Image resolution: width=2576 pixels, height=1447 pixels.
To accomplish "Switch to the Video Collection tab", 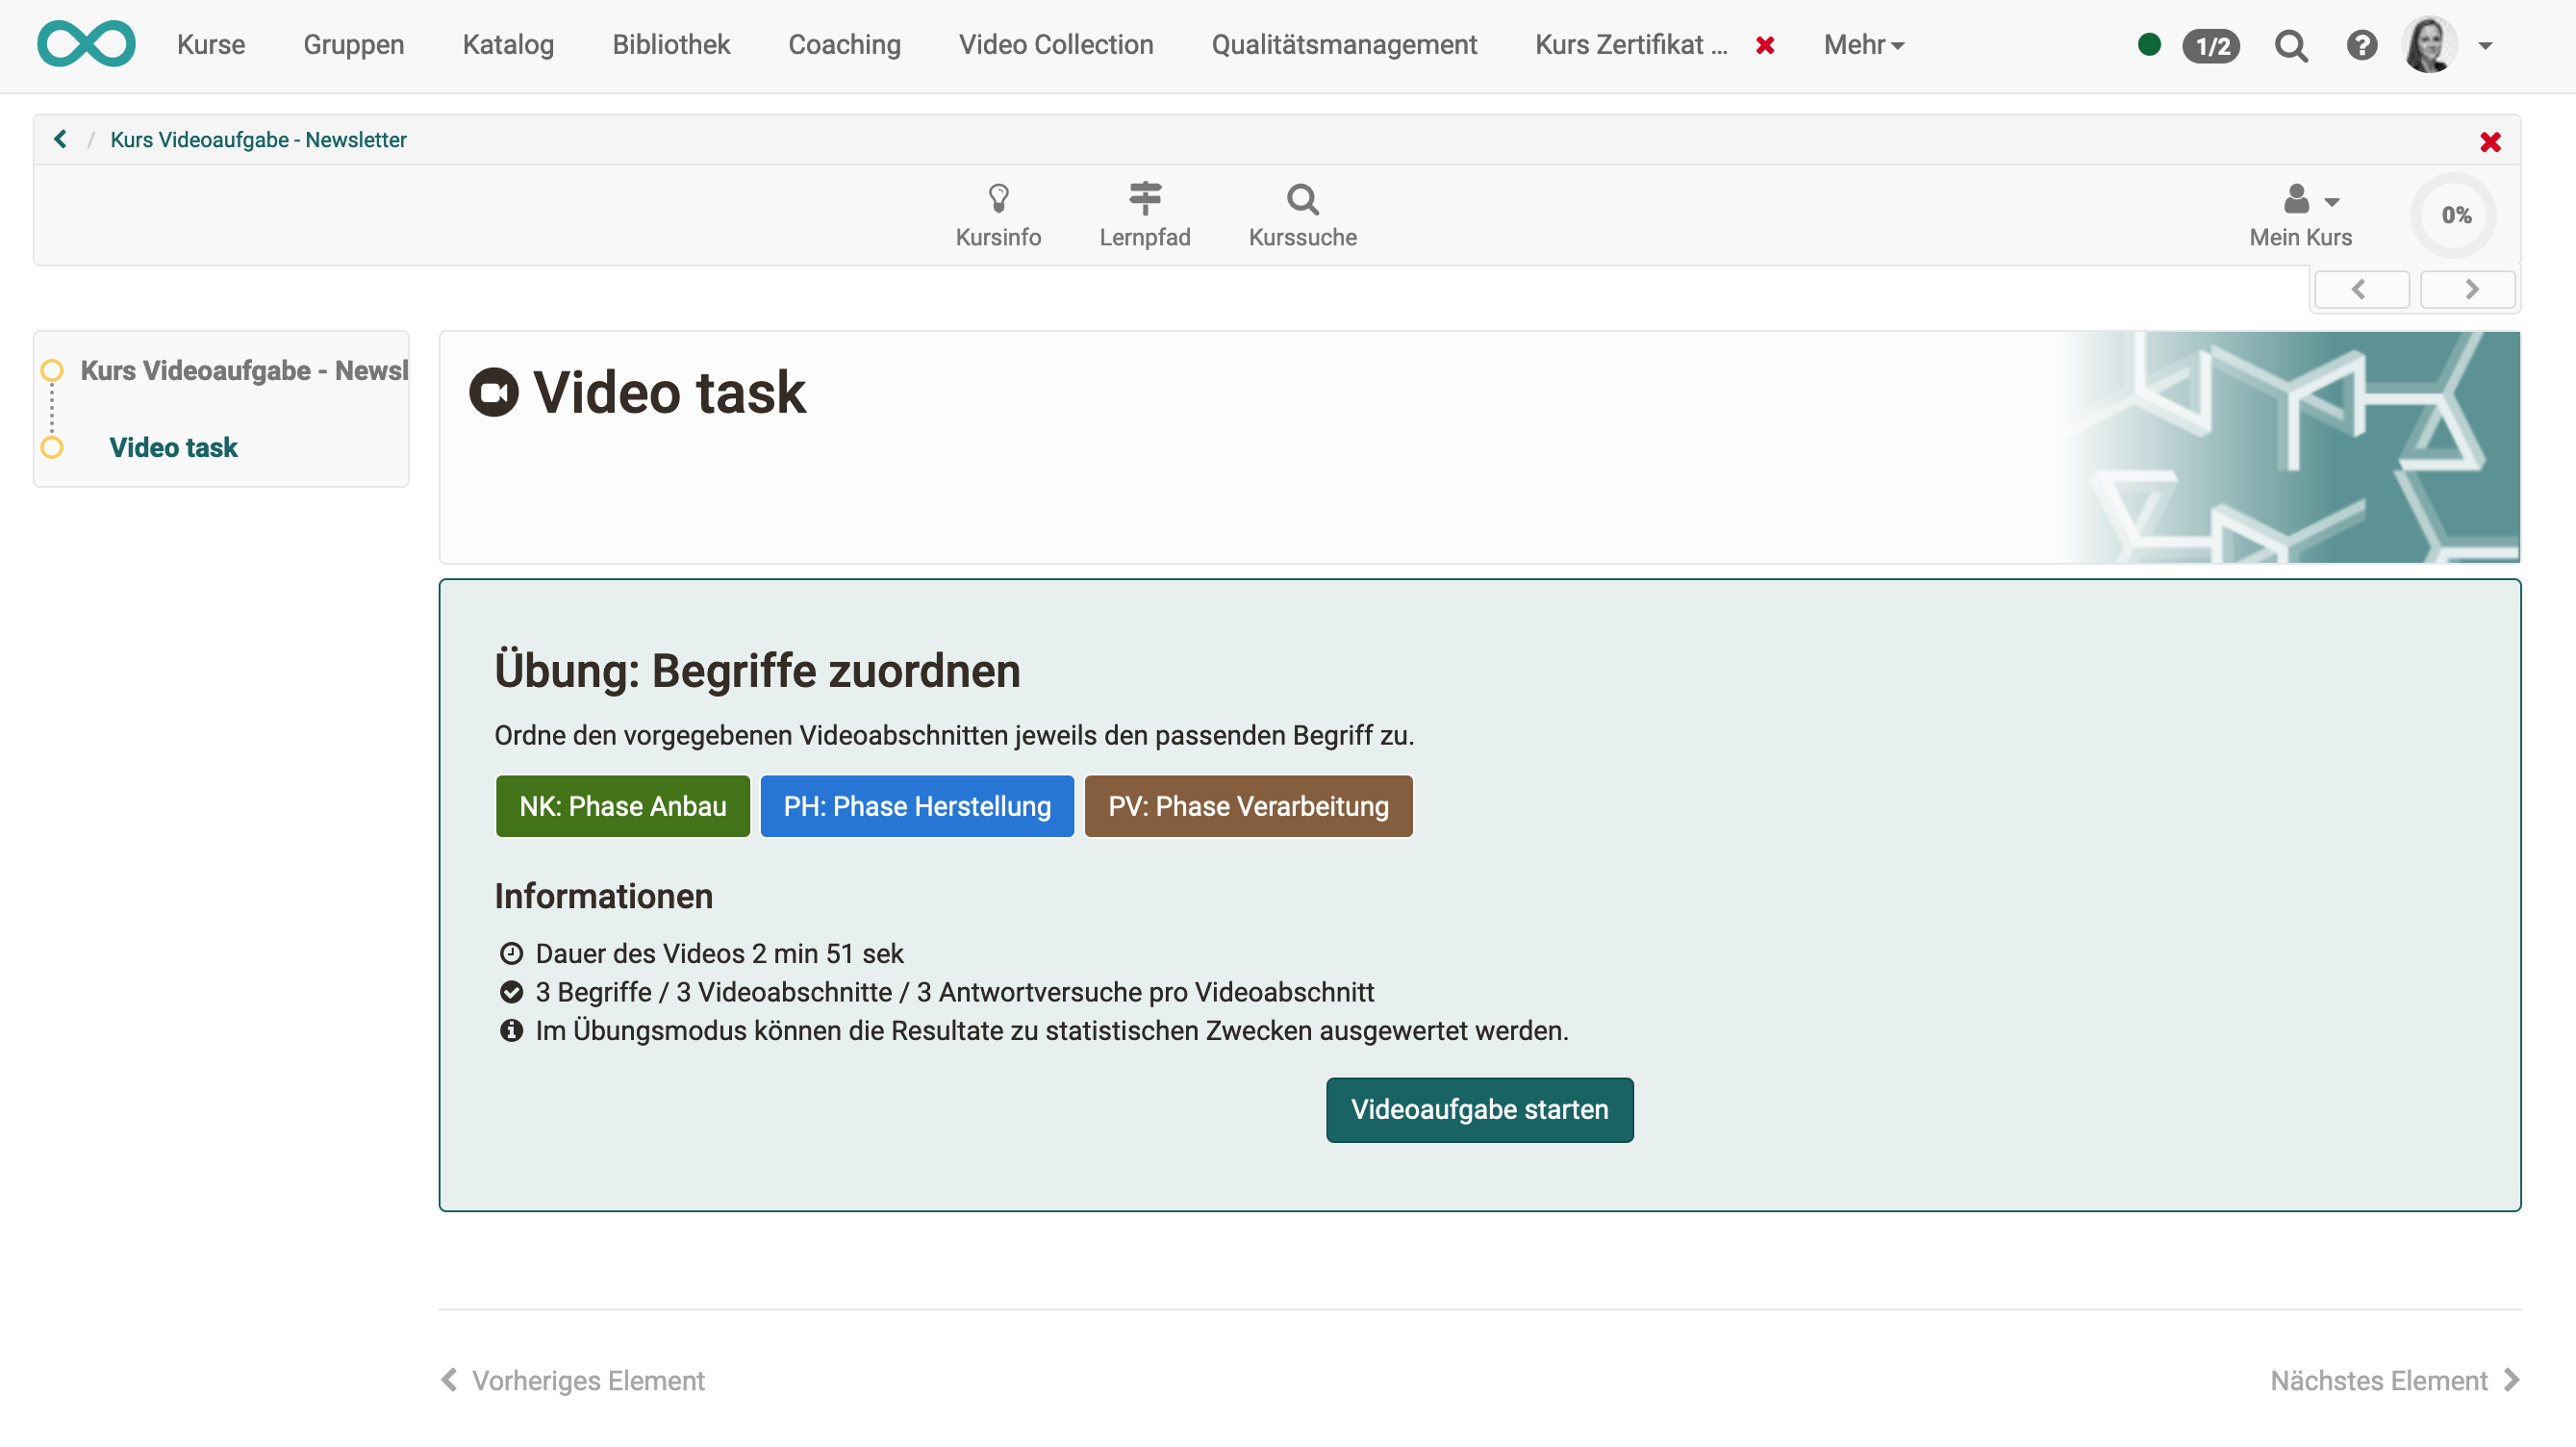I will pos(1055,45).
